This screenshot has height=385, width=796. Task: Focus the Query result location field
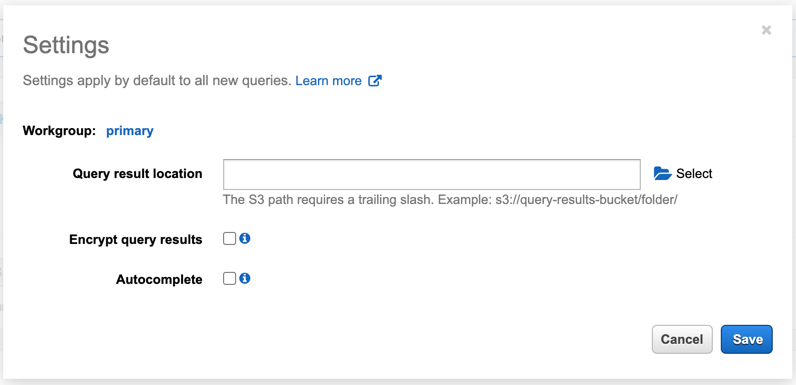click(x=432, y=174)
